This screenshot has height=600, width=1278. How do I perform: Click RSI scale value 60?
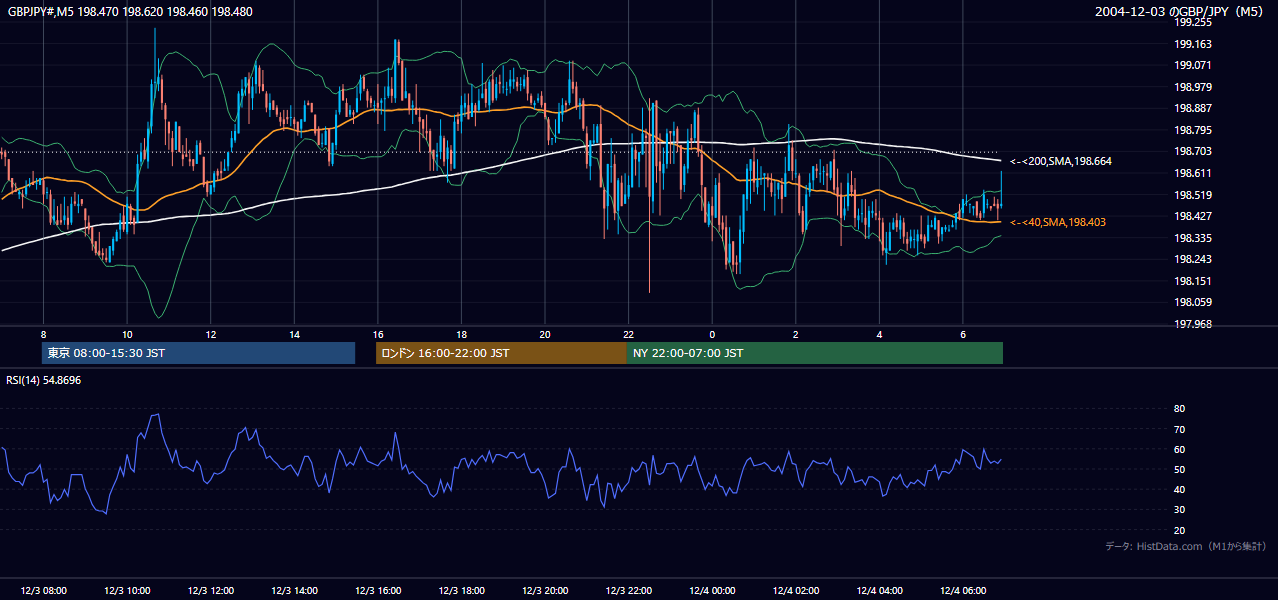pos(1179,449)
